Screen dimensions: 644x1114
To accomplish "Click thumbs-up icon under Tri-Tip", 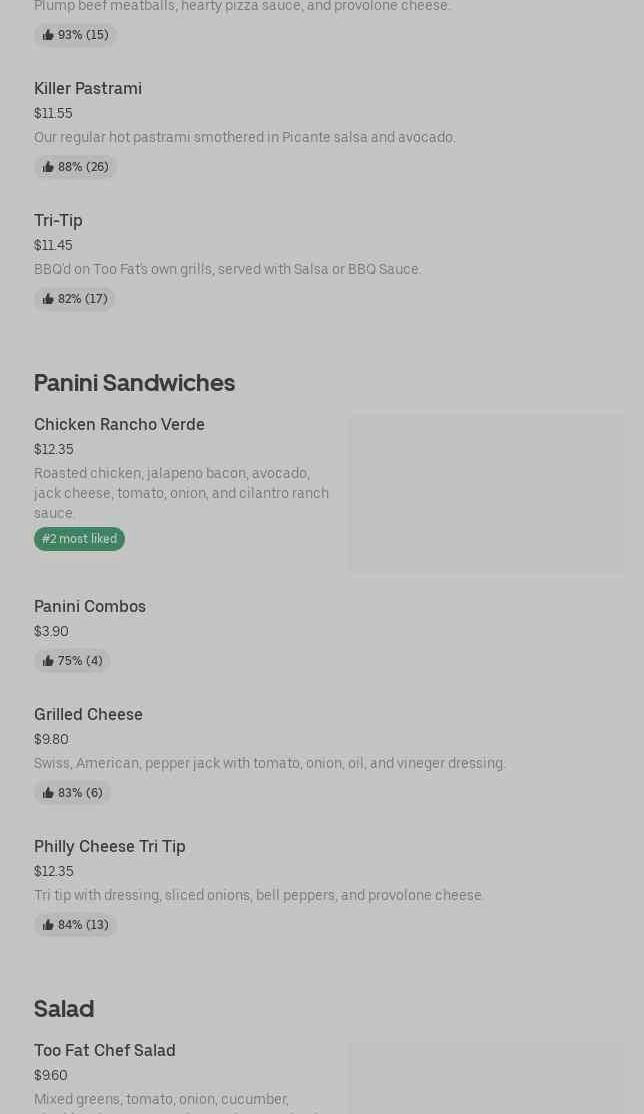I will [x=48, y=299].
